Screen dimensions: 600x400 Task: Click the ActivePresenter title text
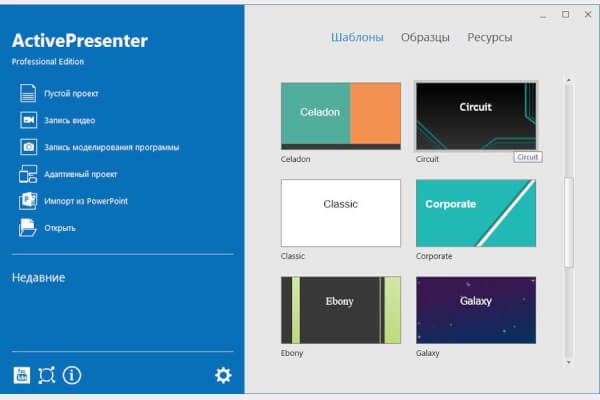click(80, 41)
